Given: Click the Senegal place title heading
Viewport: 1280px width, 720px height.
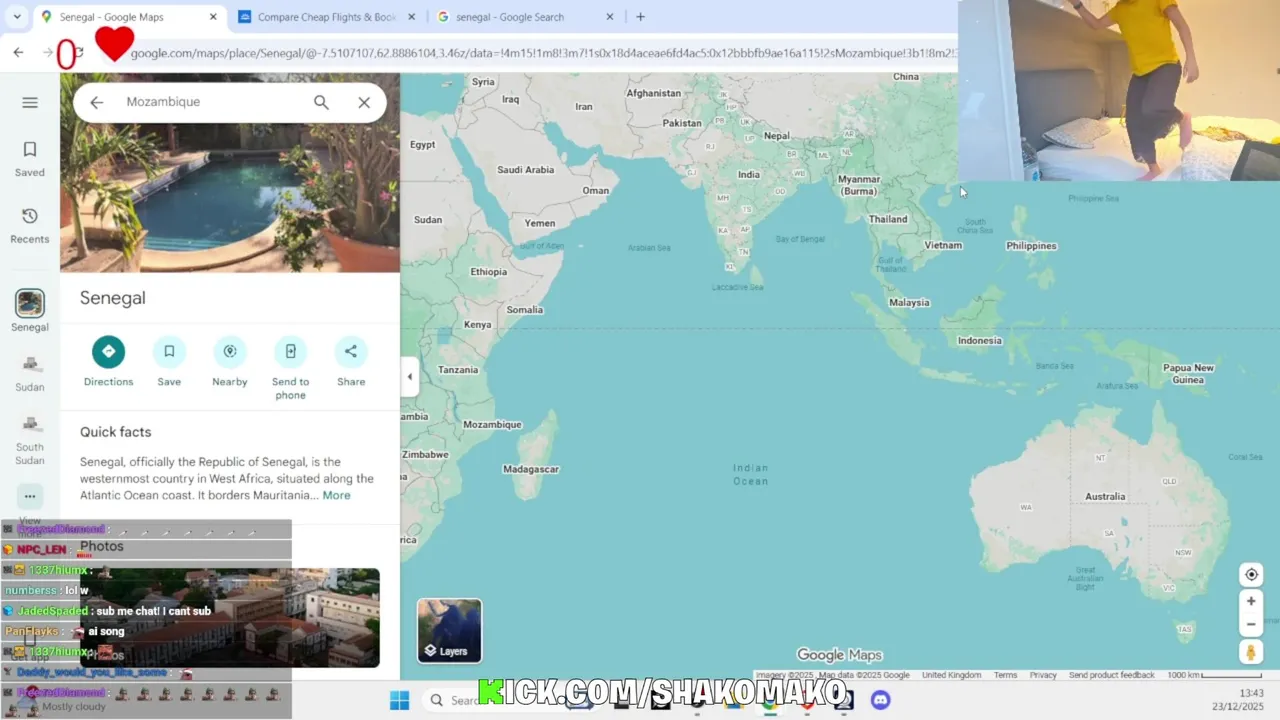Looking at the screenshot, I should 113,298.
